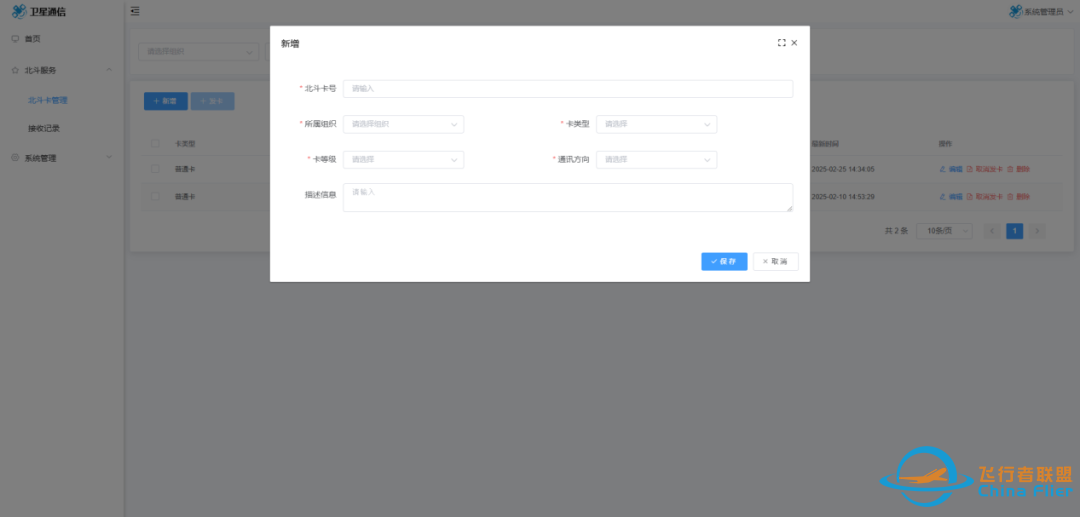The image size is (1080, 517).
Task: Open the 卡类型 dropdown
Action: (656, 125)
